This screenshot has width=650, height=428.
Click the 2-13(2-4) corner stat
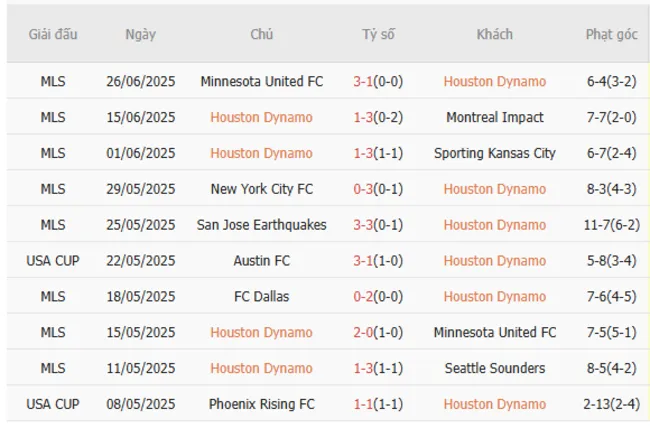pyautogui.click(x=611, y=405)
